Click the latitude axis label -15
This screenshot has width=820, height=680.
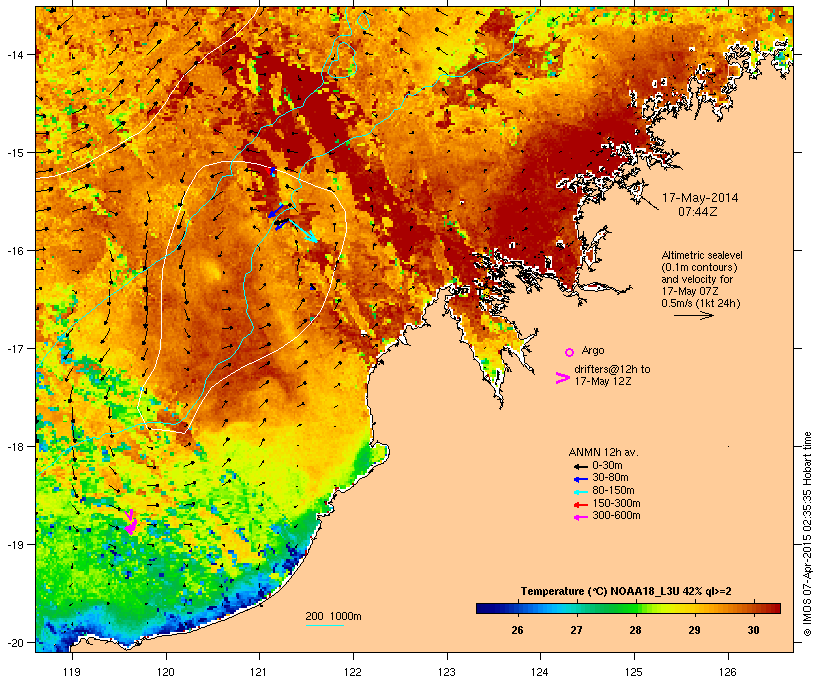15,153
